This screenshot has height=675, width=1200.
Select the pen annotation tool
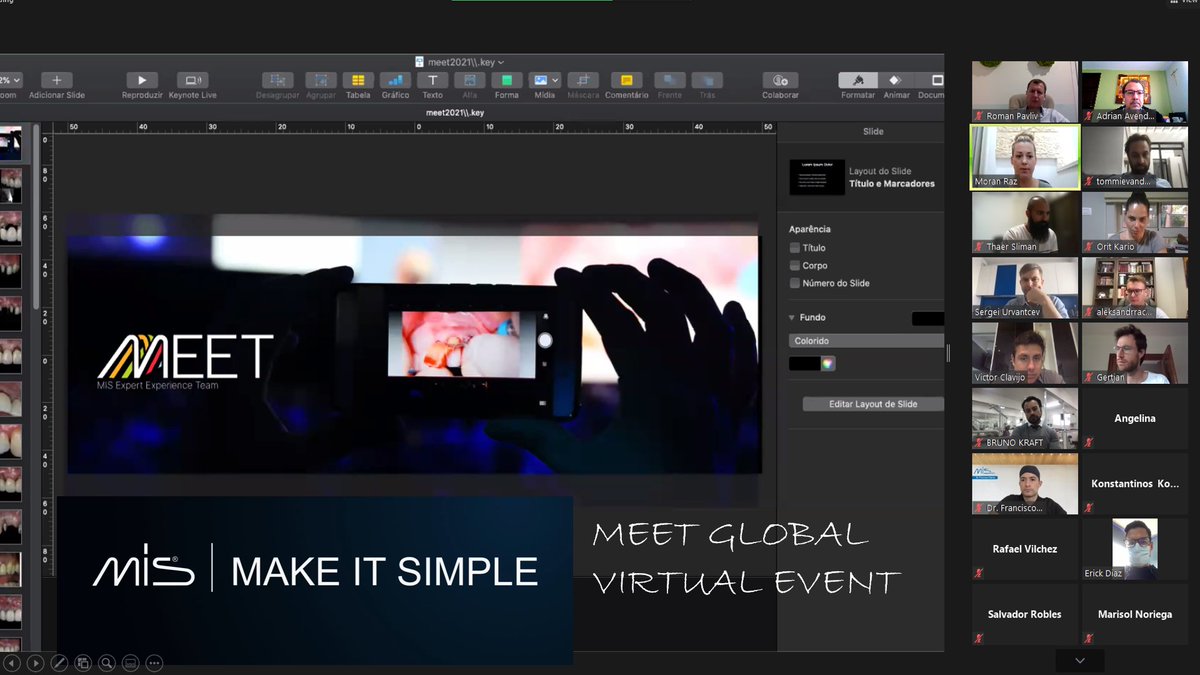(x=59, y=662)
